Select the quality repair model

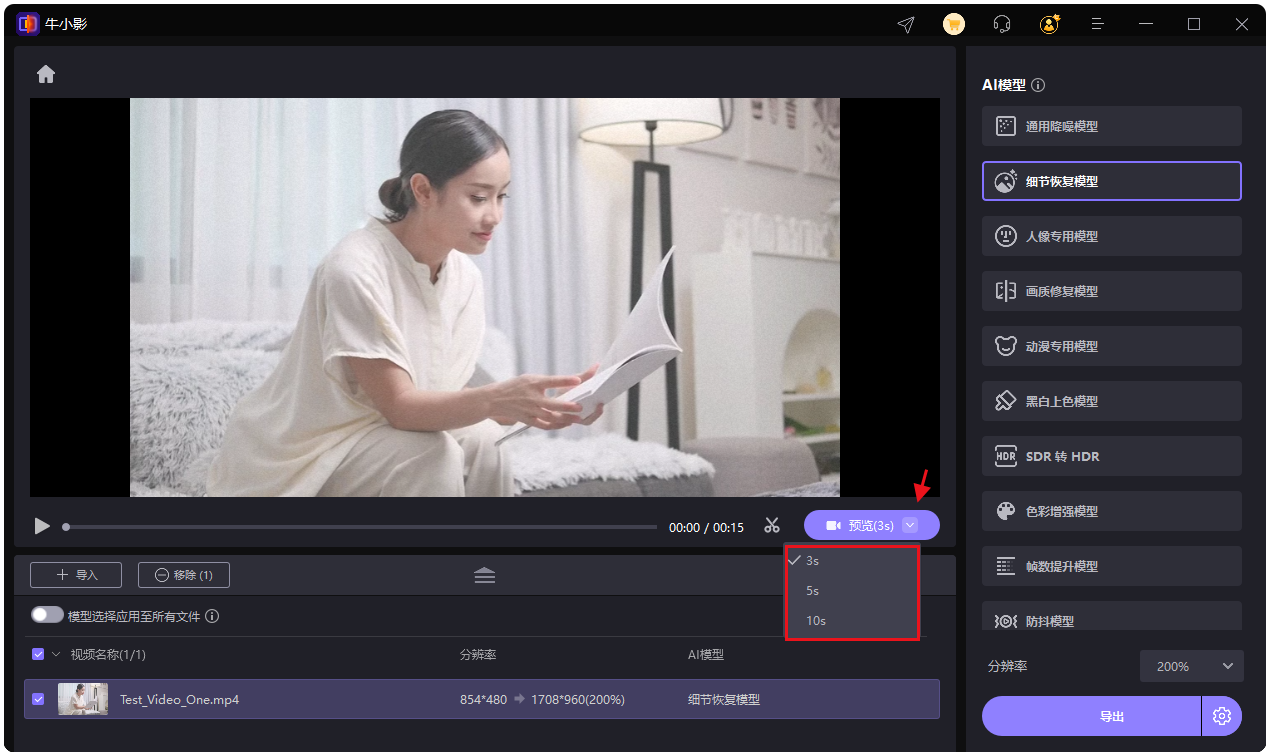(x=1112, y=291)
